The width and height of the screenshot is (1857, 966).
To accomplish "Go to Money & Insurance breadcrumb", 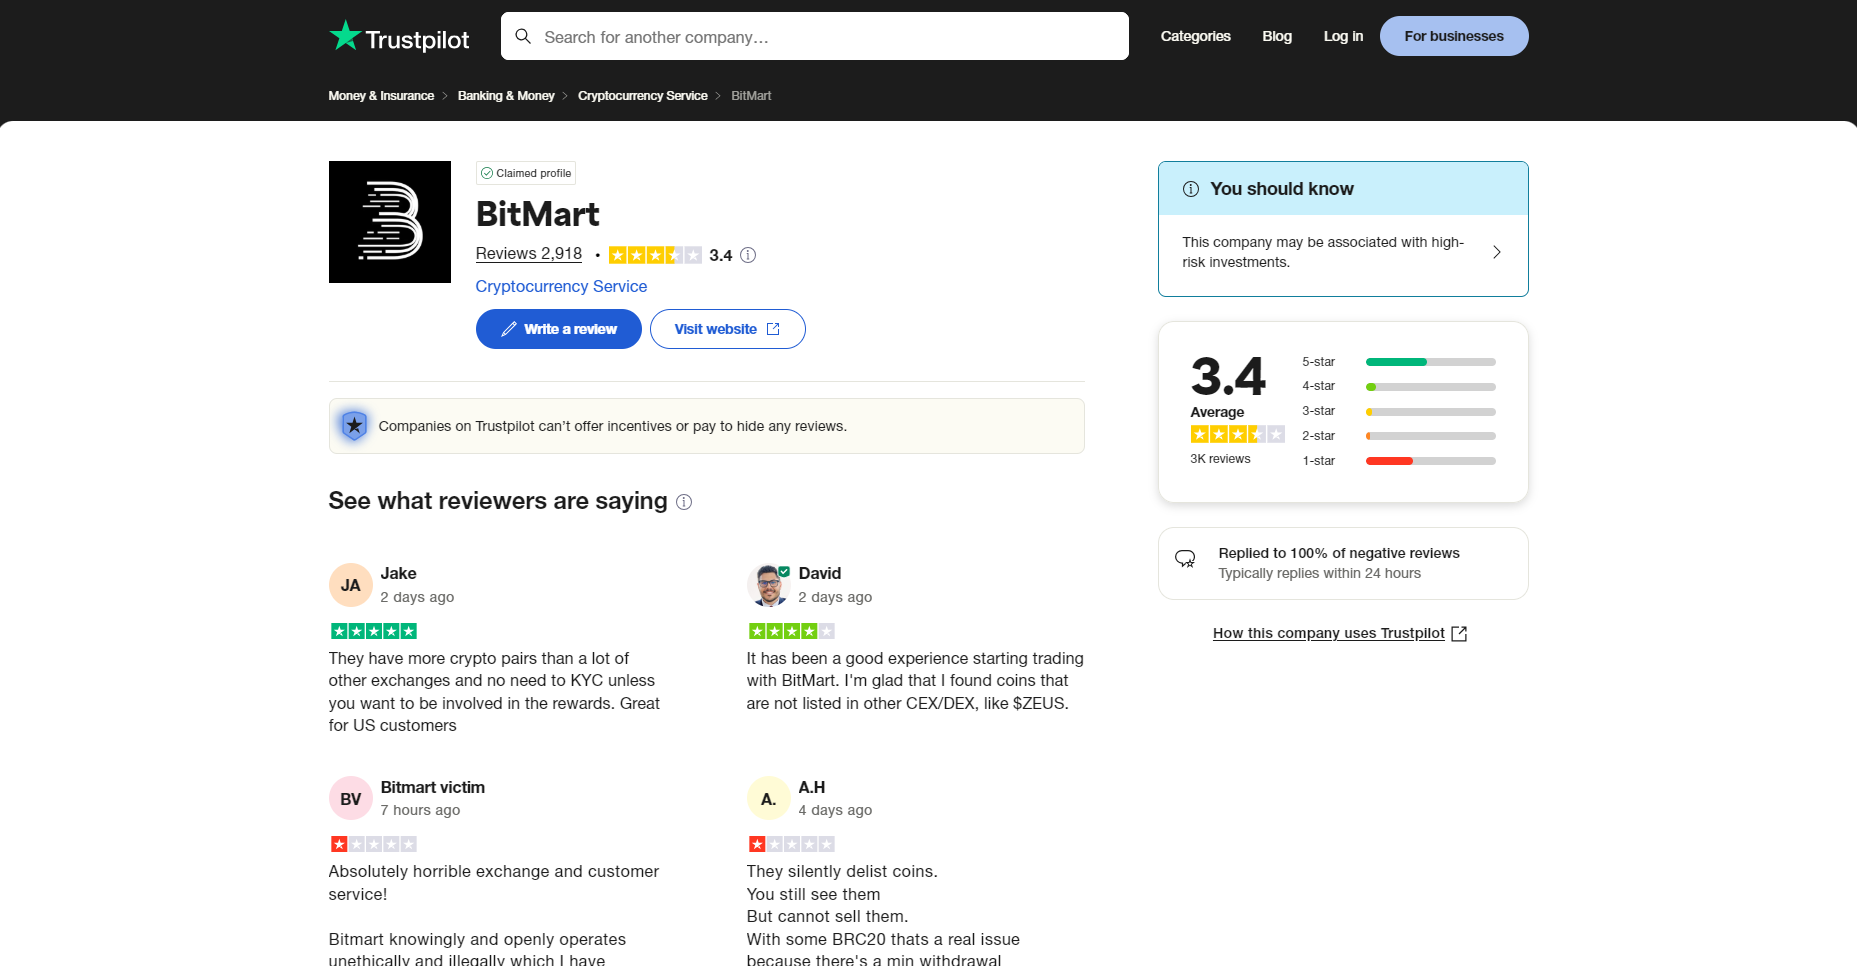I will pos(381,96).
